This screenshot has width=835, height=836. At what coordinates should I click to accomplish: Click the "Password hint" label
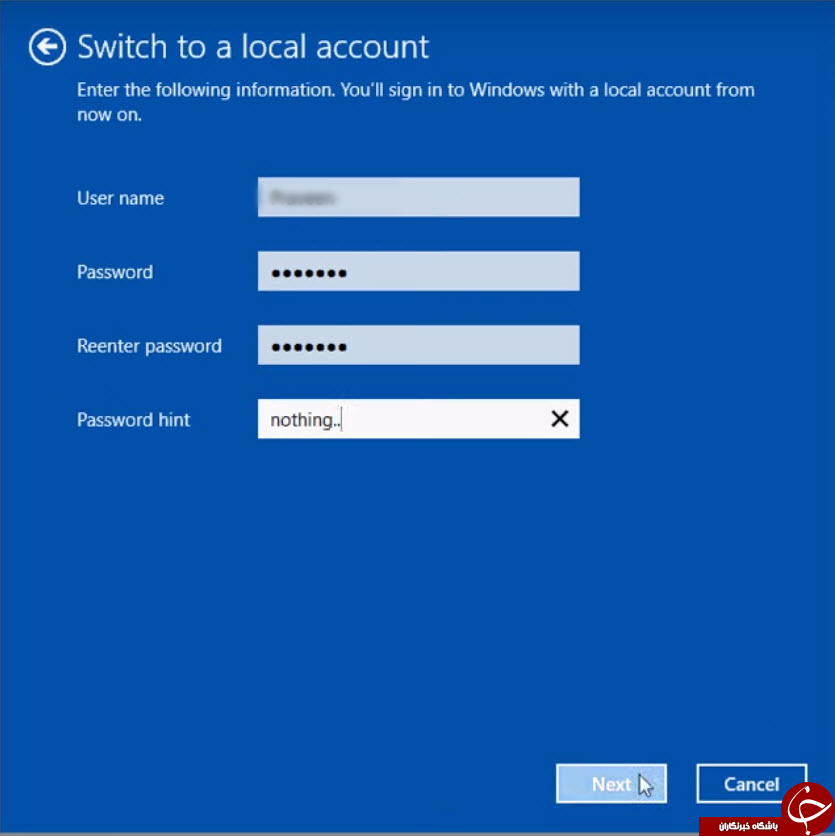click(x=133, y=420)
